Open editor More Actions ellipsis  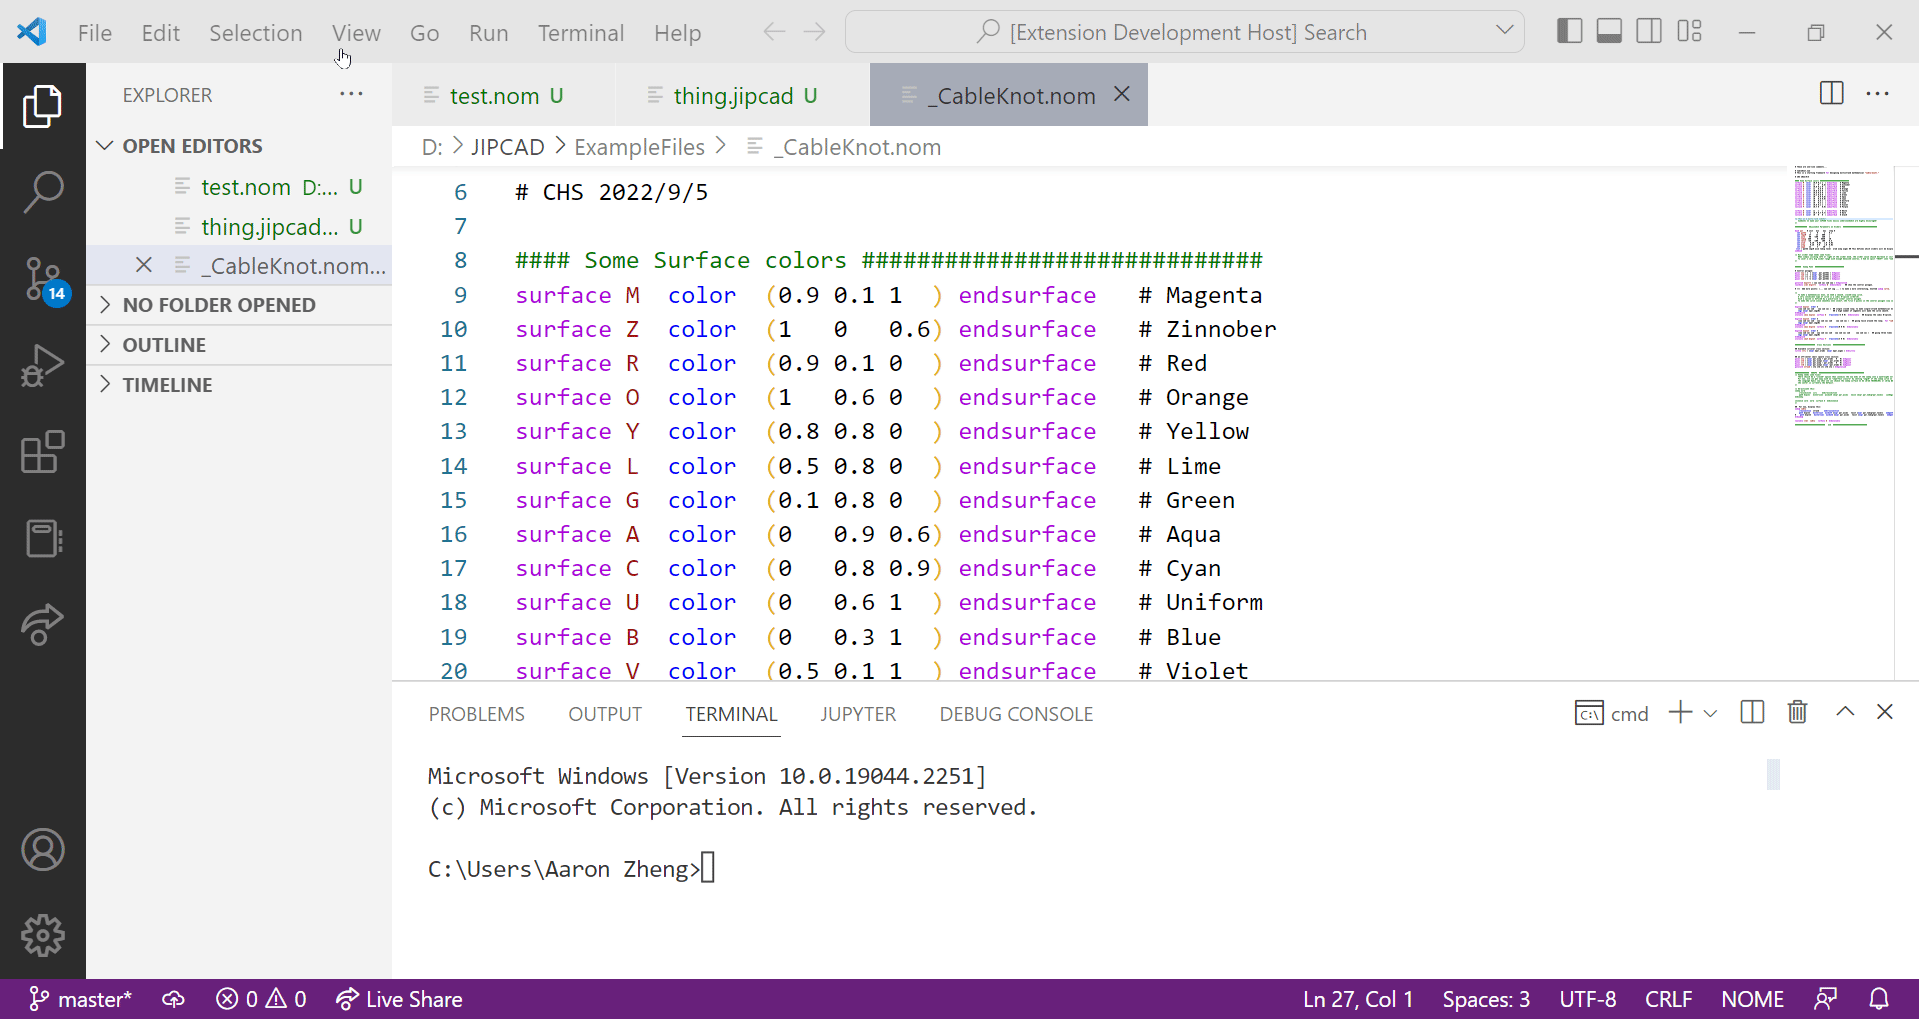(1878, 94)
